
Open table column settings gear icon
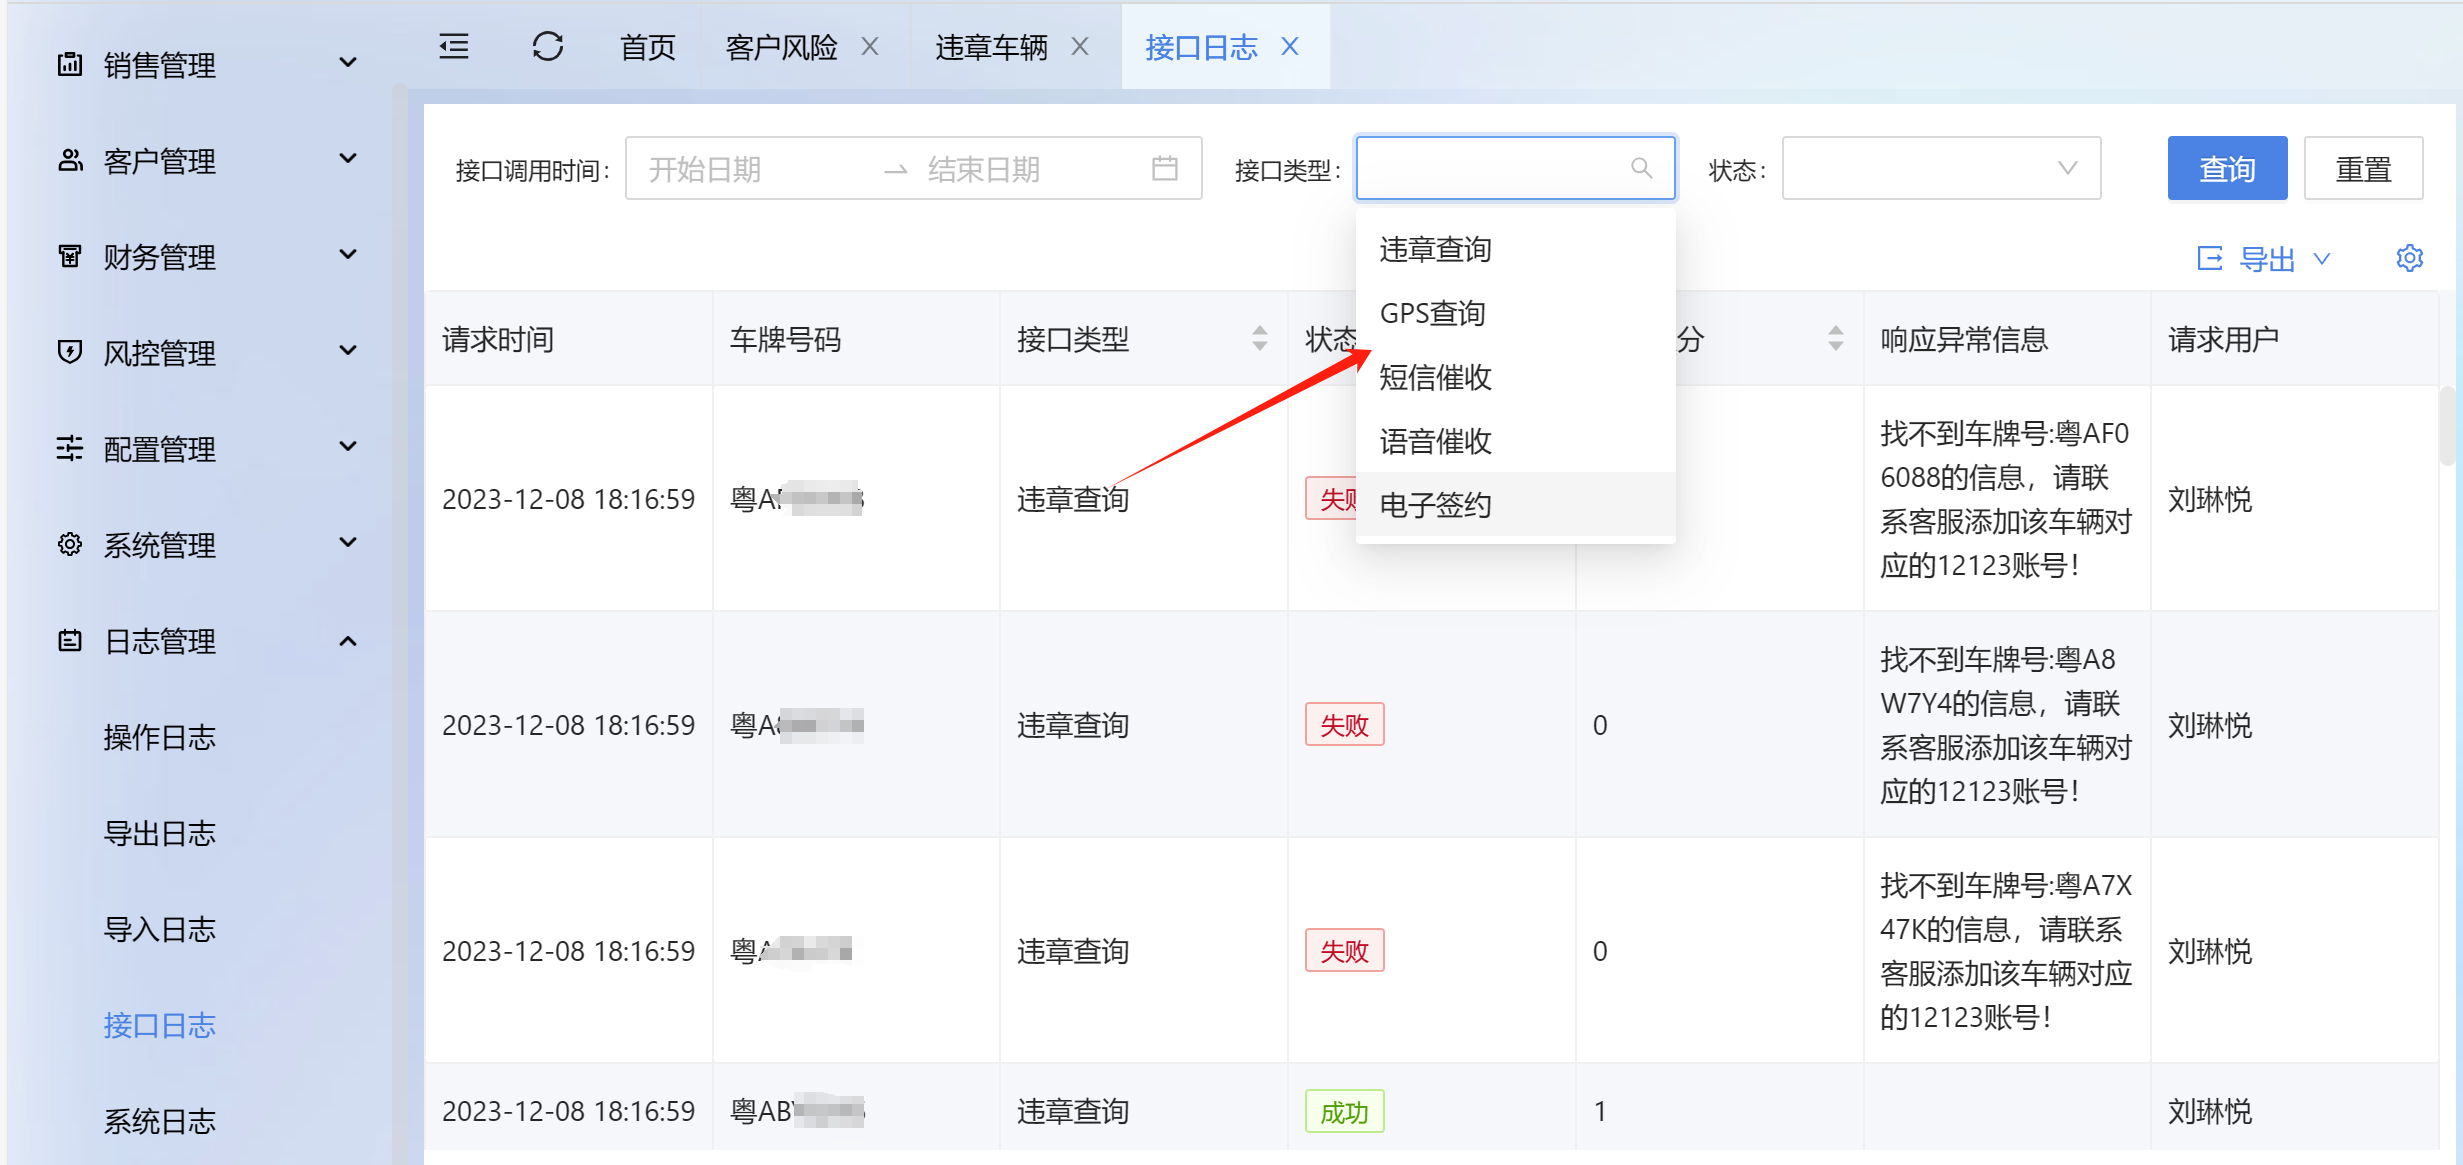pyautogui.click(x=2409, y=259)
